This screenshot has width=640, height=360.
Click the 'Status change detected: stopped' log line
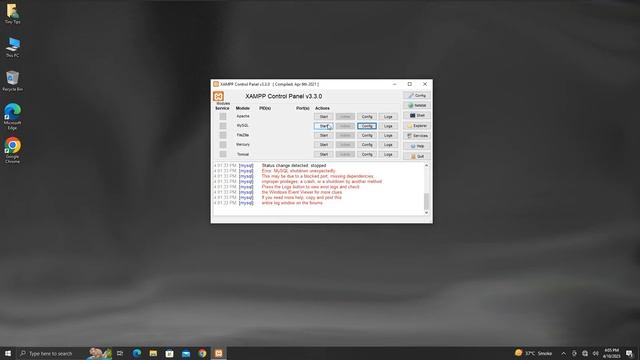(x=294, y=166)
